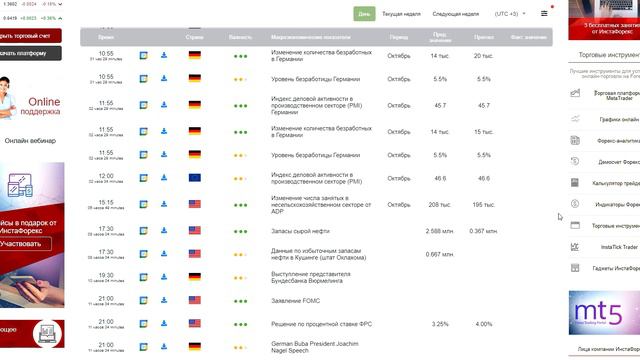Click the 15:15 time cell
Viewport: 640px width, 360px height.
tap(106, 204)
